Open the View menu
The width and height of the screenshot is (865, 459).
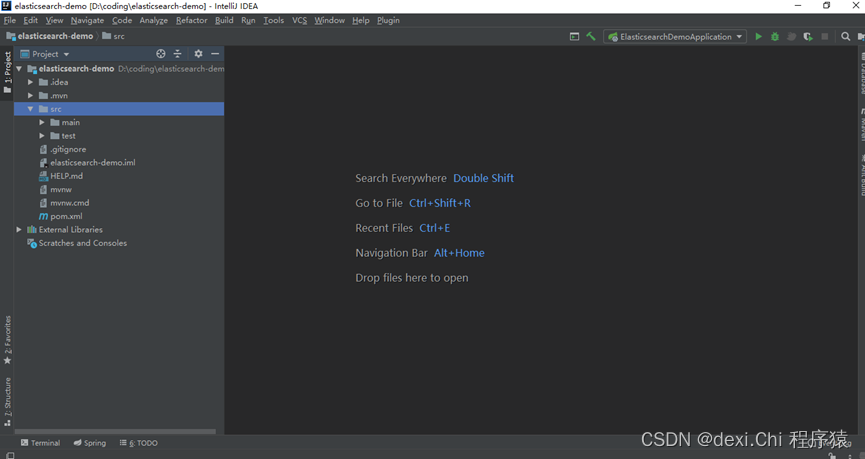pyautogui.click(x=54, y=20)
